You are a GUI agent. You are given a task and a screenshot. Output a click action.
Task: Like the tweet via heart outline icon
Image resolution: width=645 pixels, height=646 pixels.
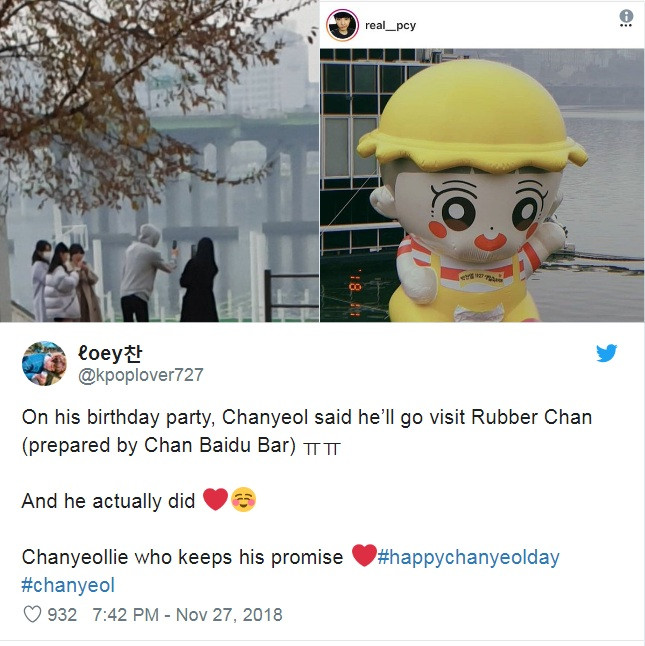click(32, 614)
